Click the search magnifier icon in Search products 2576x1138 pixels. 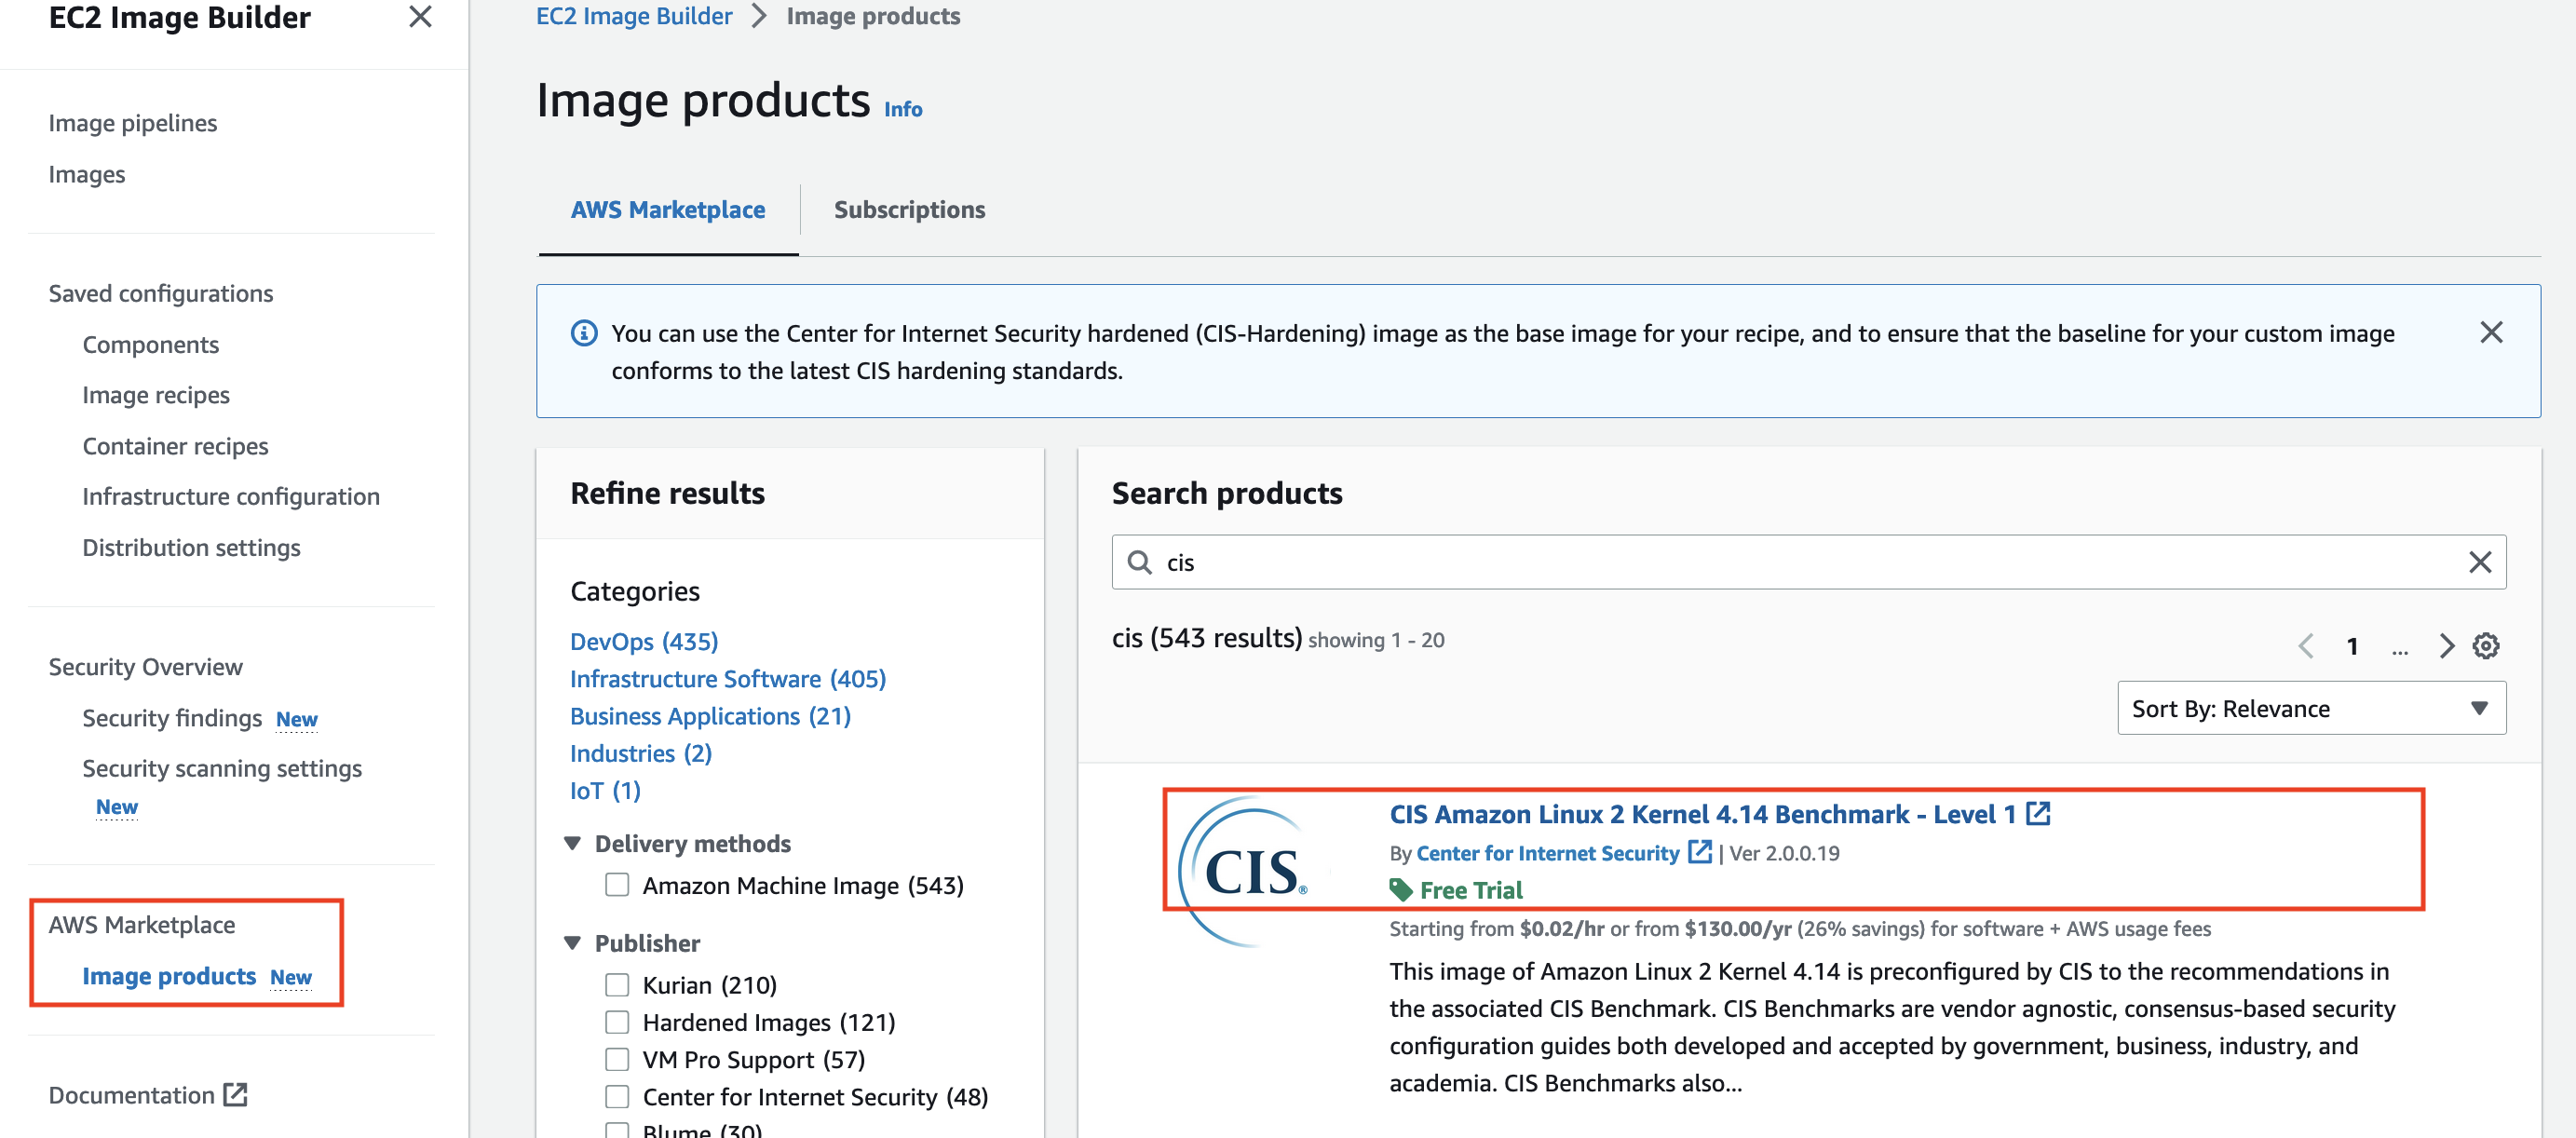click(x=1141, y=562)
